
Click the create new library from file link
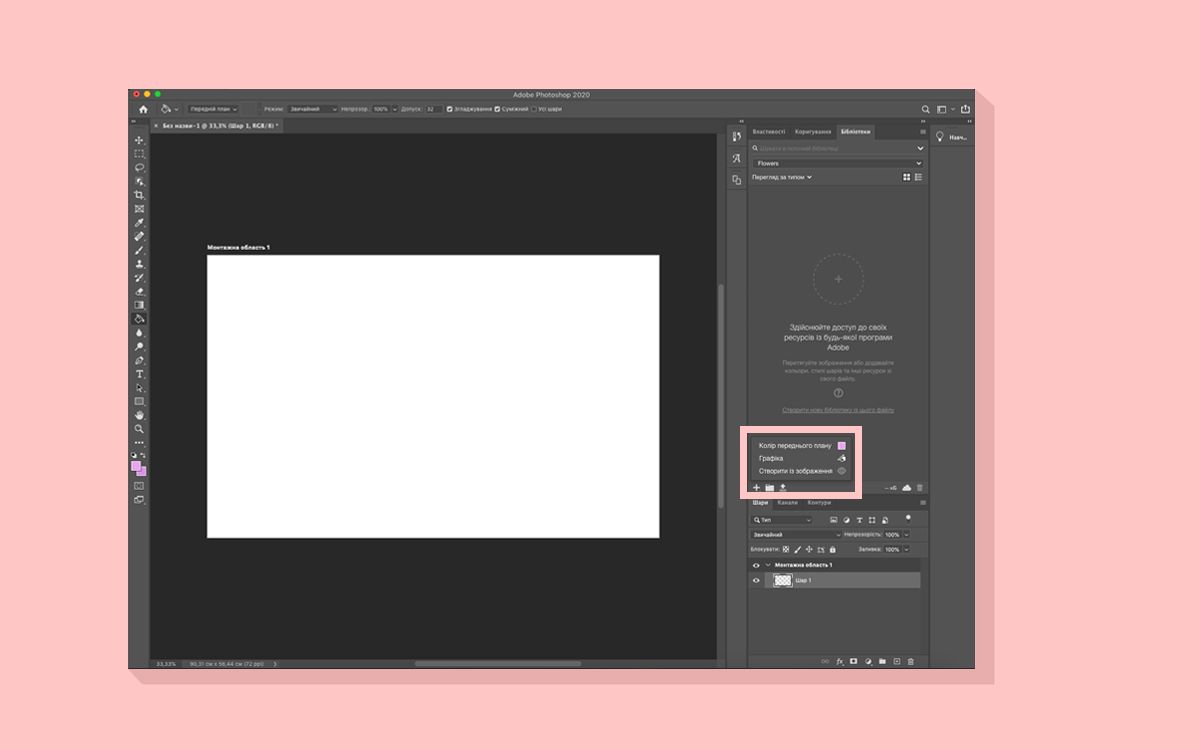click(838, 410)
